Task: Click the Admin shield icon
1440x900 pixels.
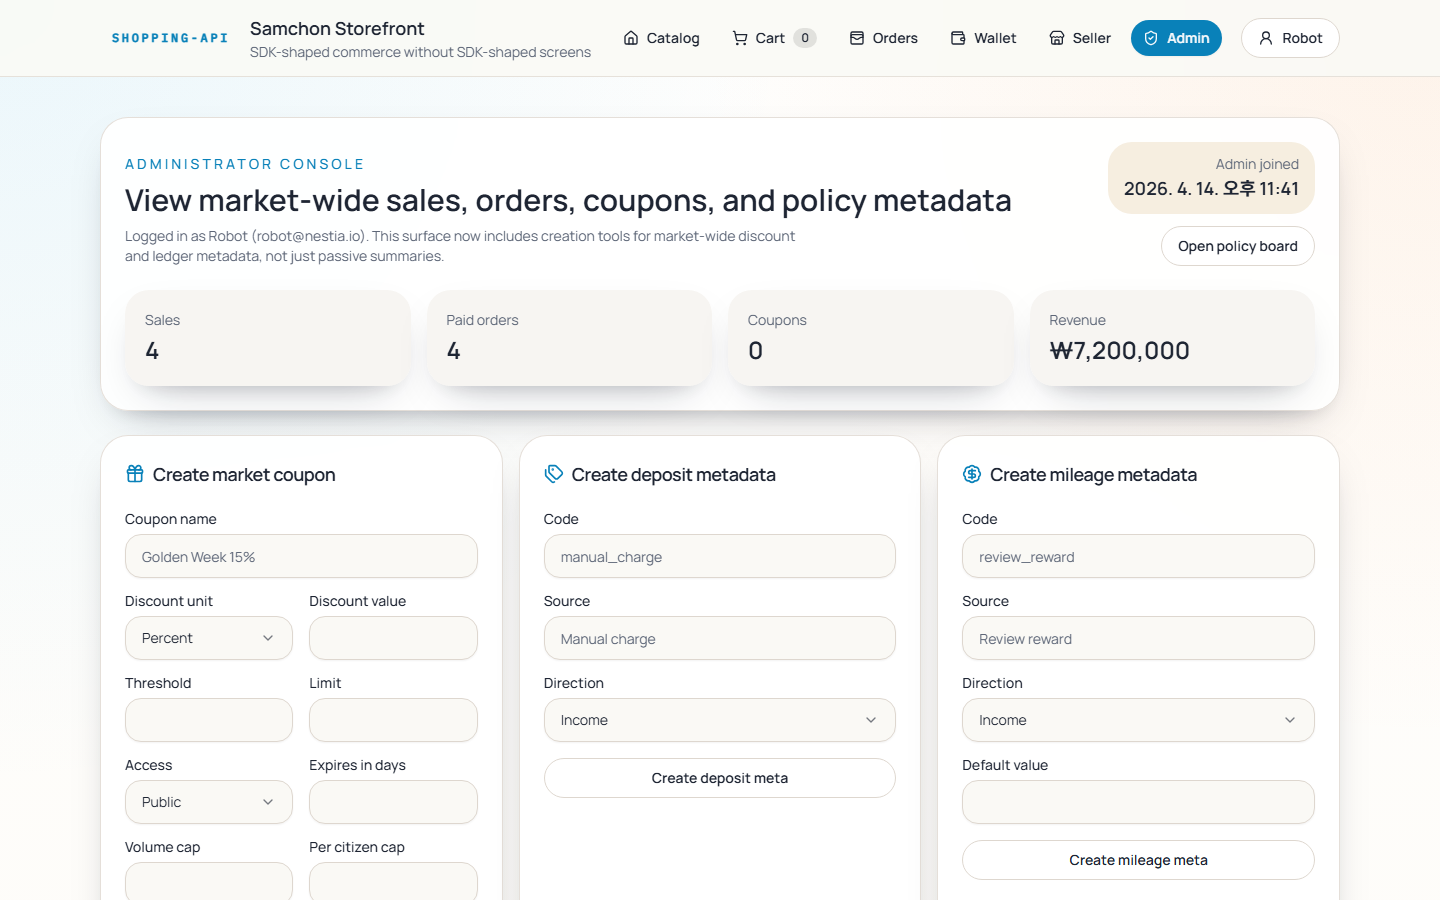Action: pyautogui.click(x=1151, y=38)
